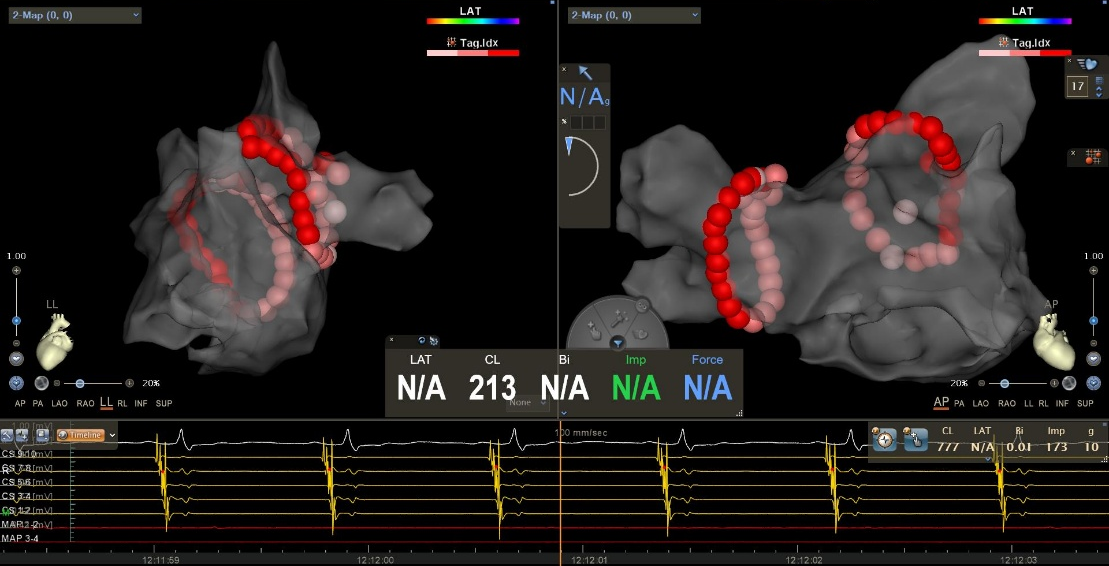Viewport: 1109px width, 566px height.
Task: Click the pointer-hand icon beside CL 777
Action: coord(915,439)
